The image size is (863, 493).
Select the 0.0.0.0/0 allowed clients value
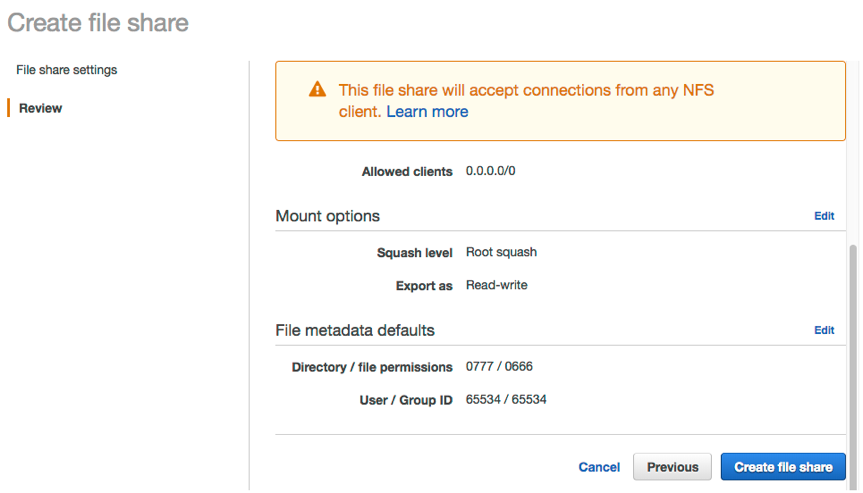click(x=490, y=171)
